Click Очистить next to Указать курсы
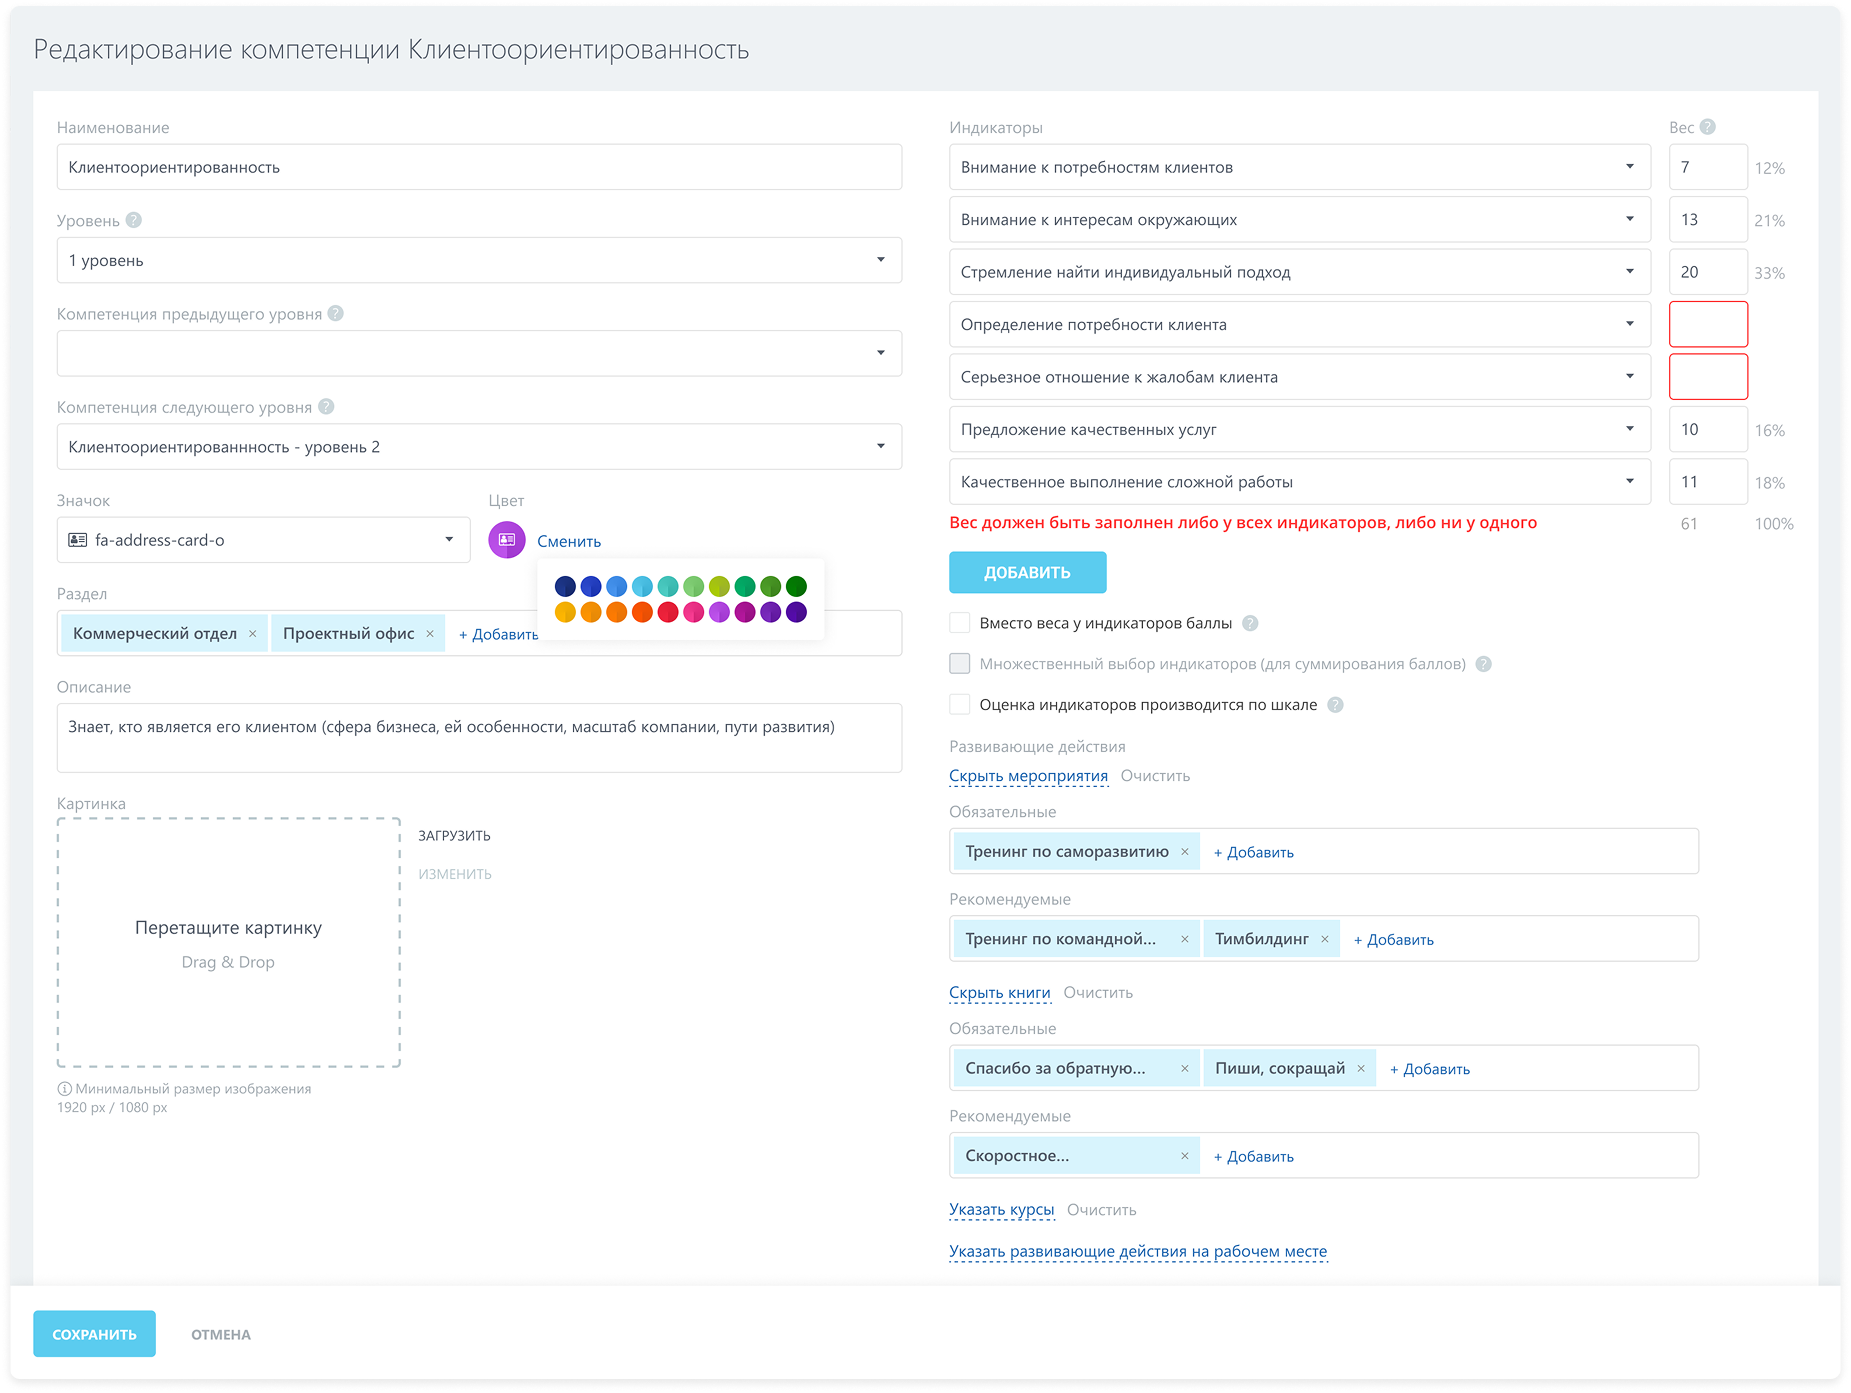 tap(1101, 1210)
